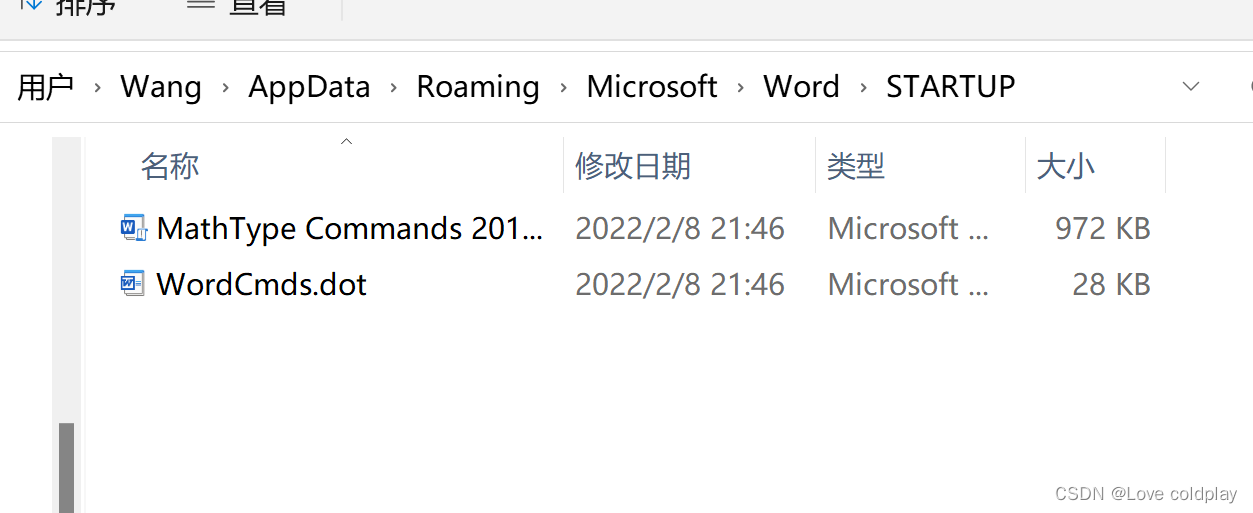Click the sort arrows icon in toolbar

coord(31,5)
